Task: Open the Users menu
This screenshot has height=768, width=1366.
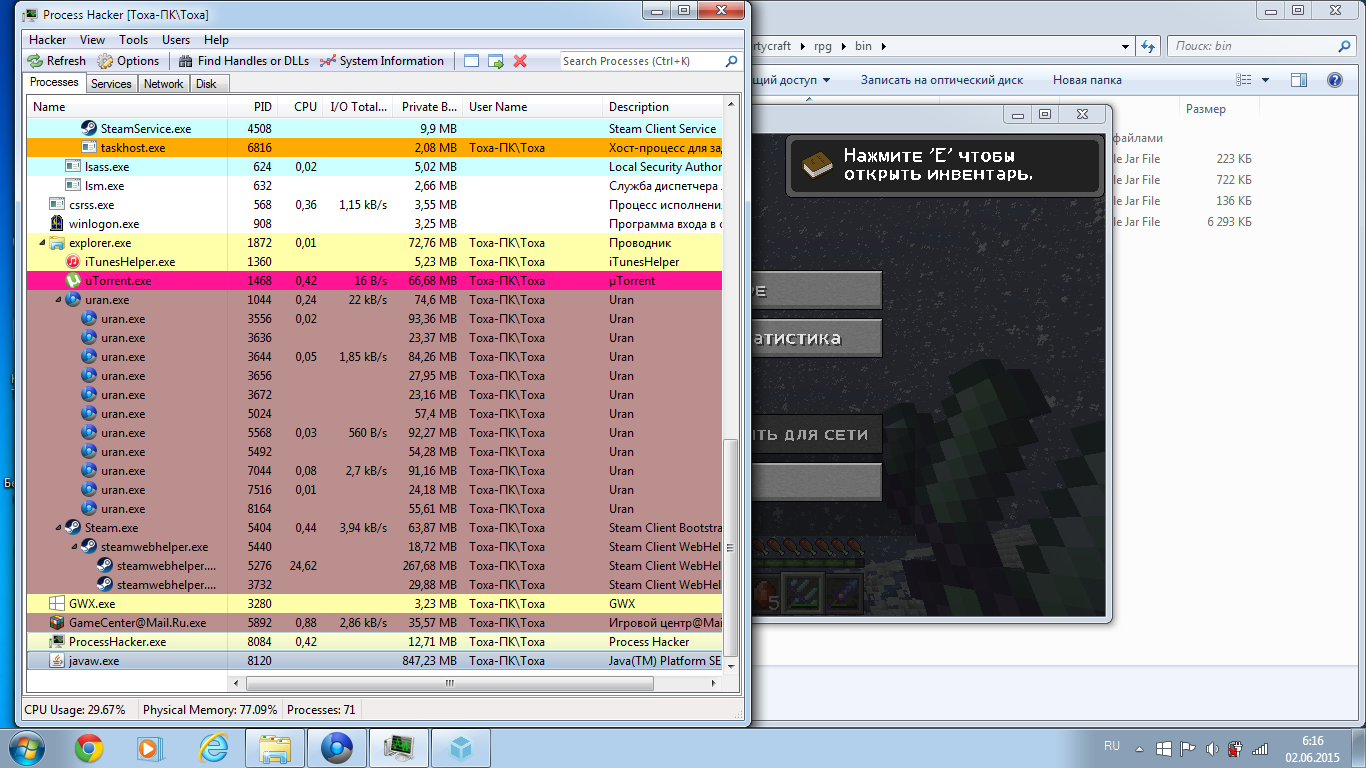Action: click(176, 40)
